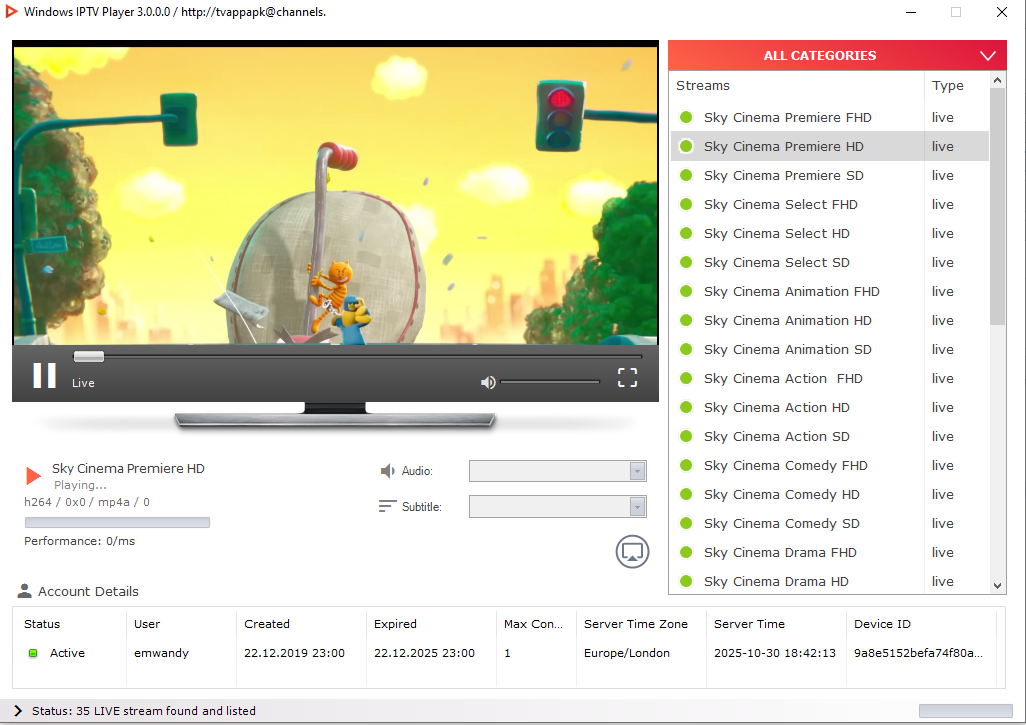Click the green Active status indicator

click(x=33, y=653)
